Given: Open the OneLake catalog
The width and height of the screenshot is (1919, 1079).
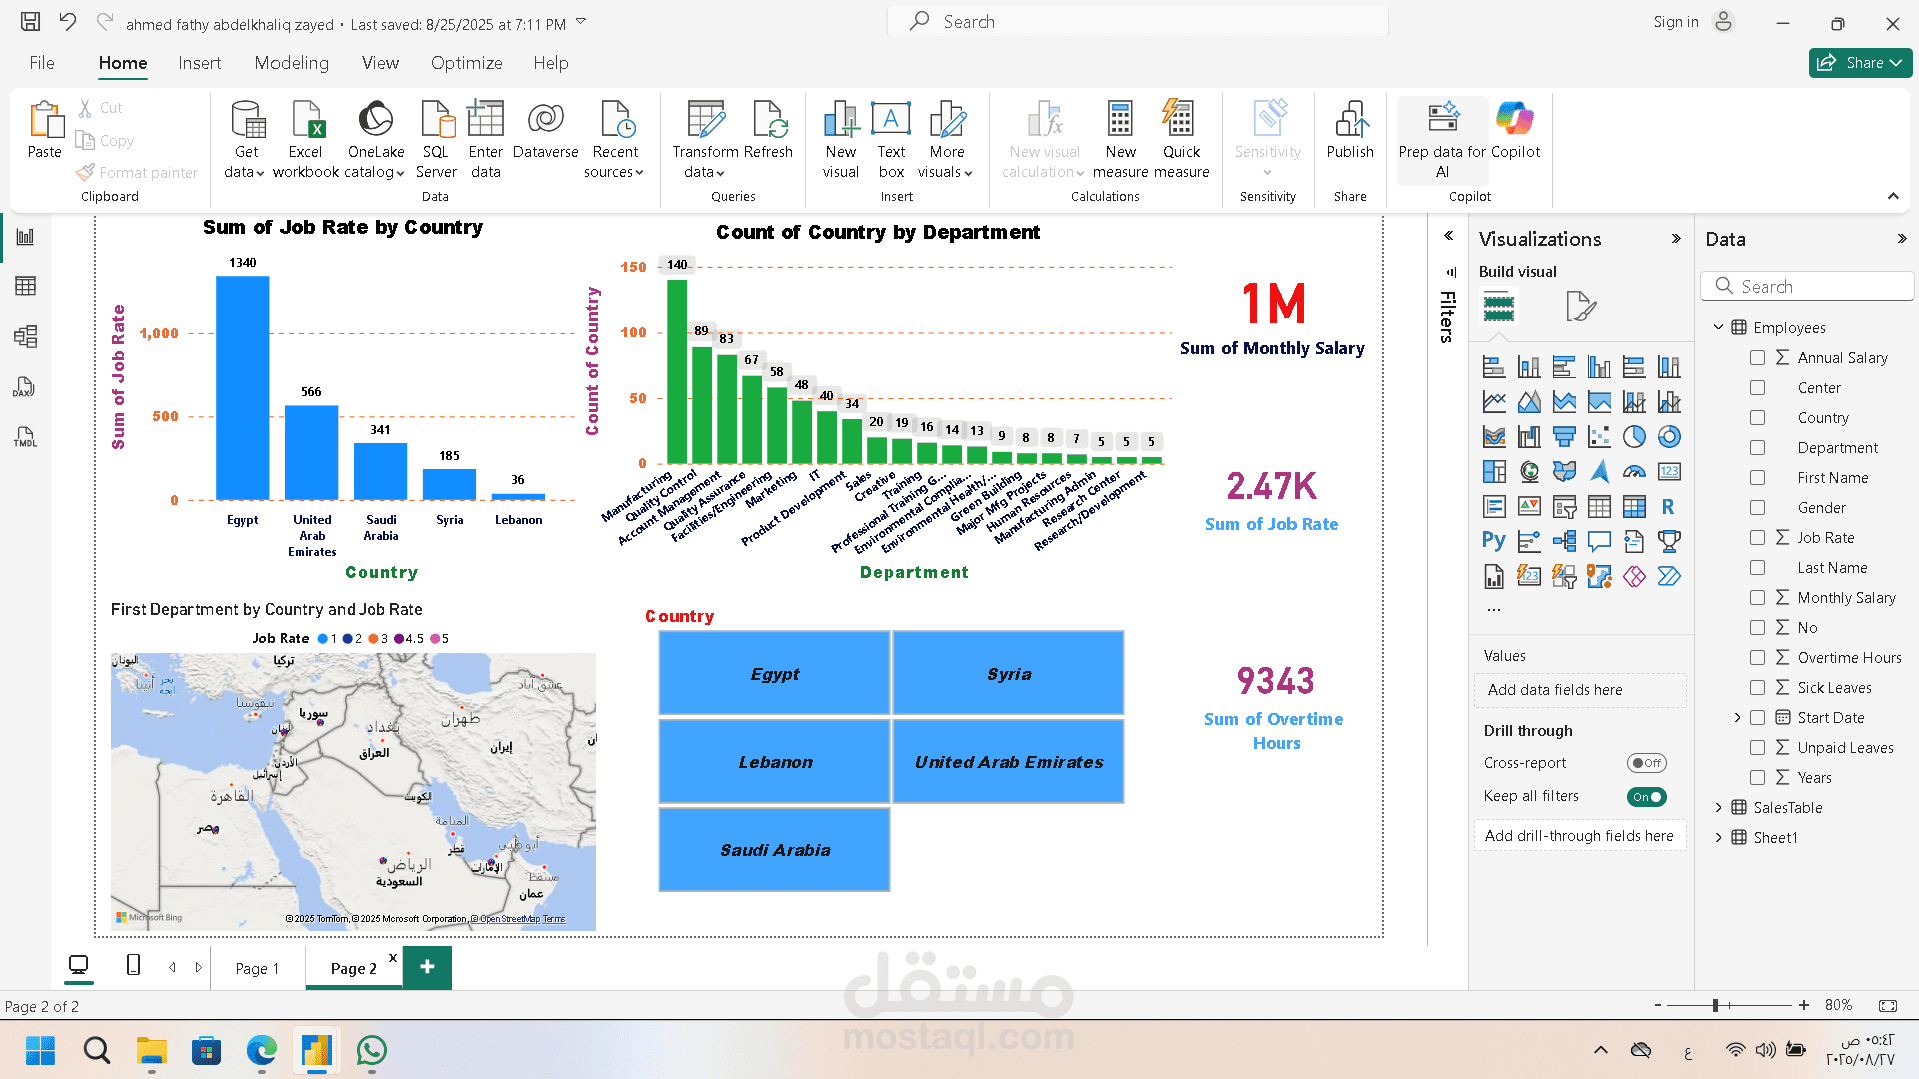Looking at the screenshot, I should click(376, 140).
